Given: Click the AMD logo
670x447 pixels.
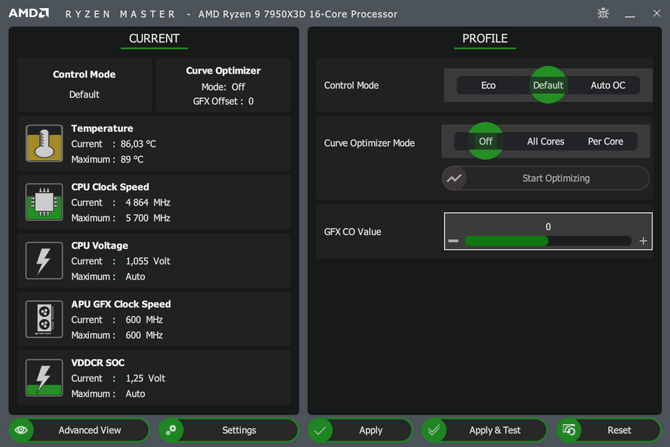Looking at the screenshot, I should (29, 13).
